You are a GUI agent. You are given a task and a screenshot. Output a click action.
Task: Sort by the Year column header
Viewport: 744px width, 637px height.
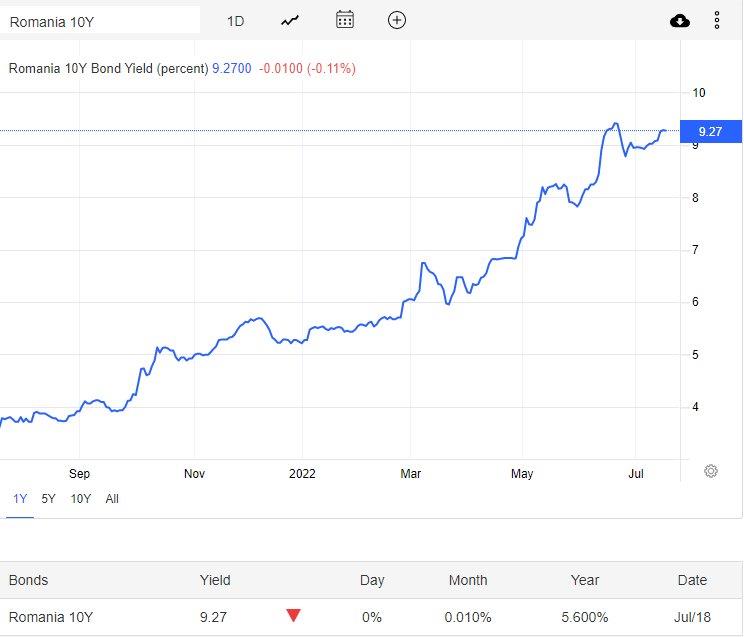(x=585, y=580)
